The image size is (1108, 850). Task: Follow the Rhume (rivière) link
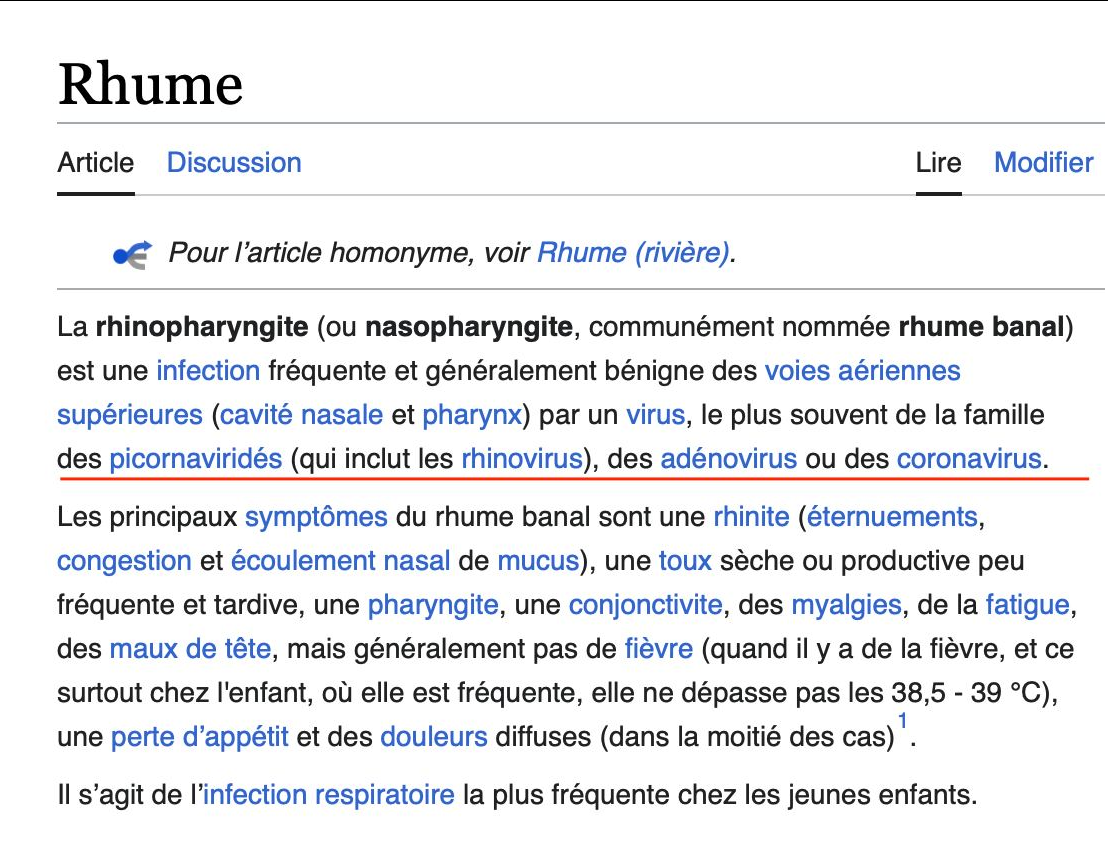pyautogui.click(x=633, y=253)
